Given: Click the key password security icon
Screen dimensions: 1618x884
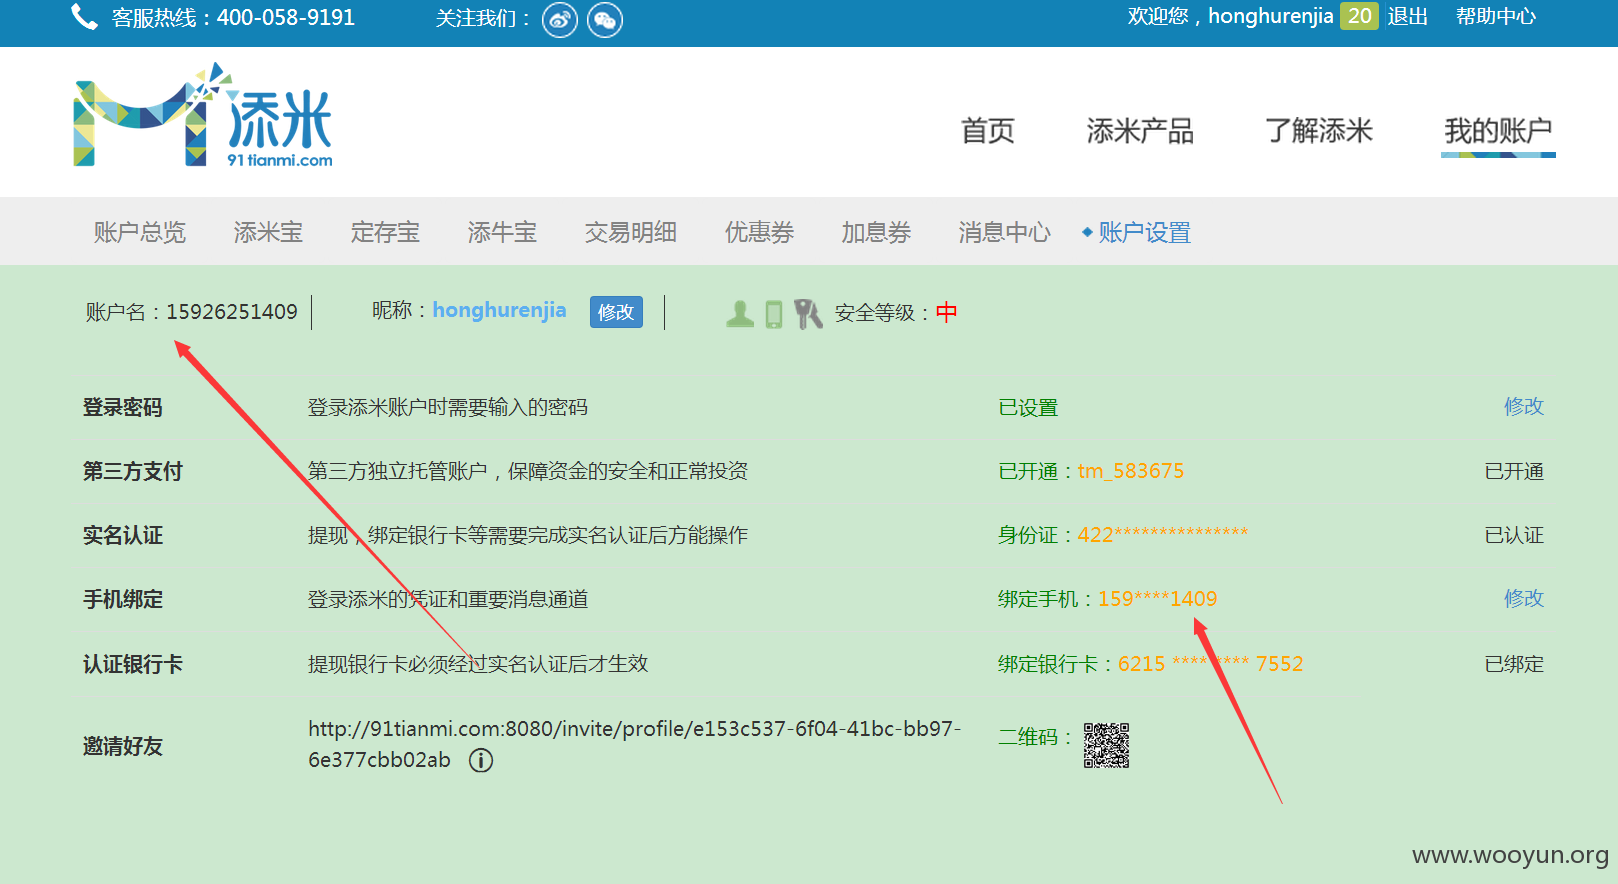Looking at the screenshot, I should click(808, 314).
